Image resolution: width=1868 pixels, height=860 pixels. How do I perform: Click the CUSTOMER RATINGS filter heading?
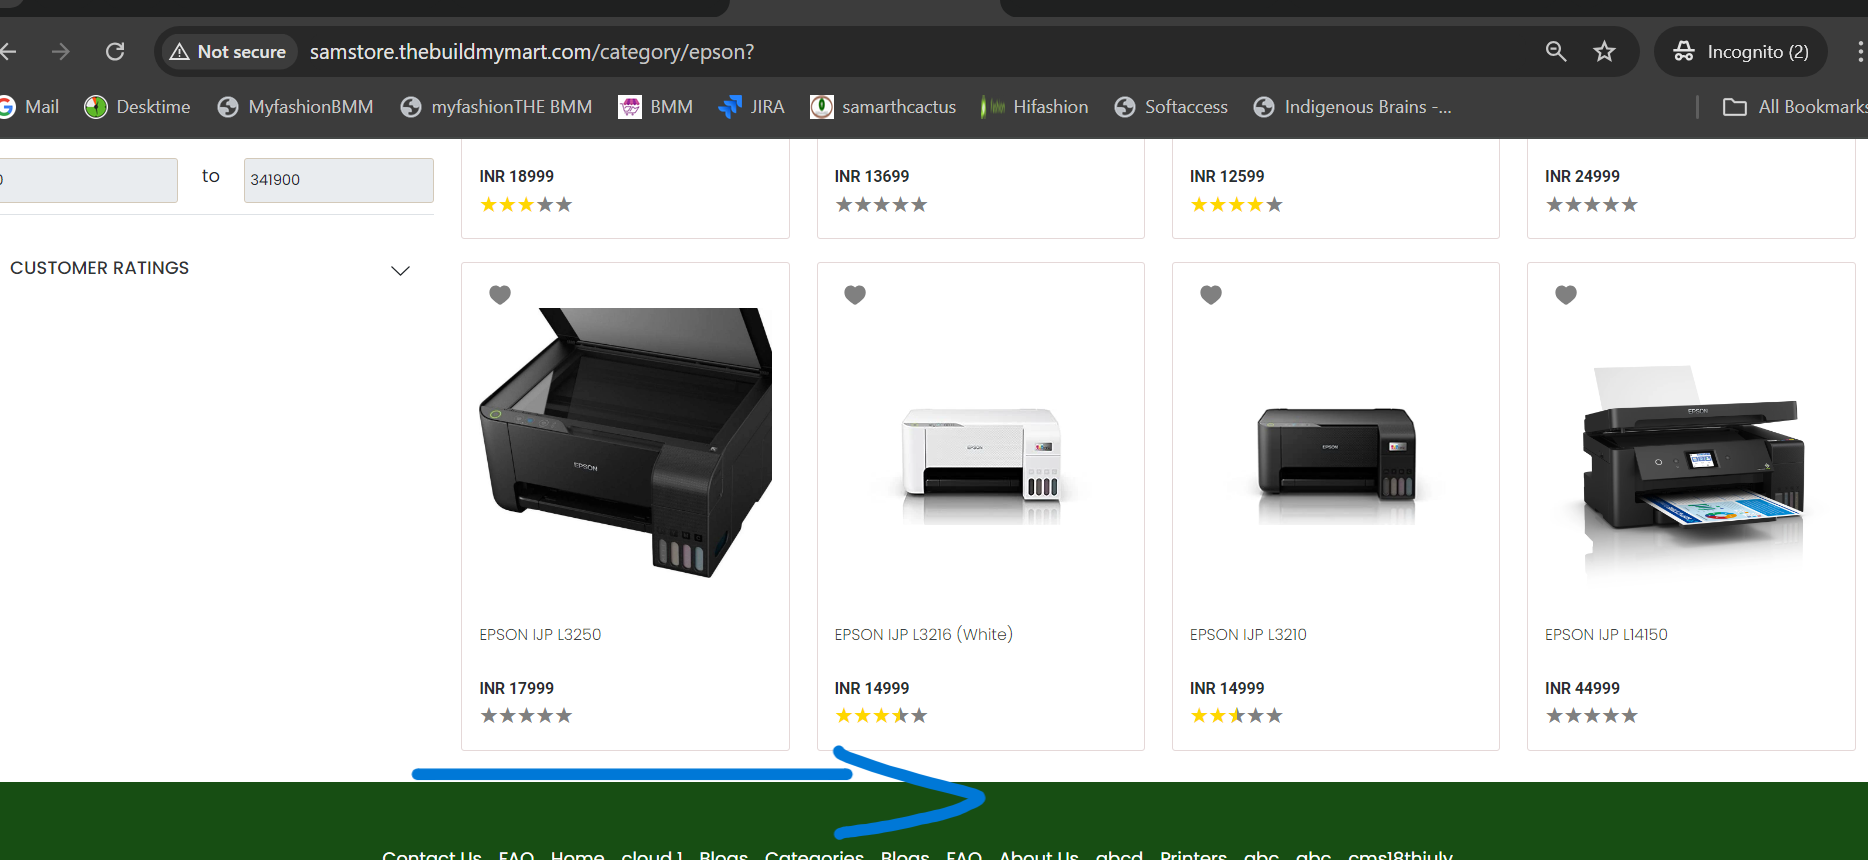click(x=100, y=268)
